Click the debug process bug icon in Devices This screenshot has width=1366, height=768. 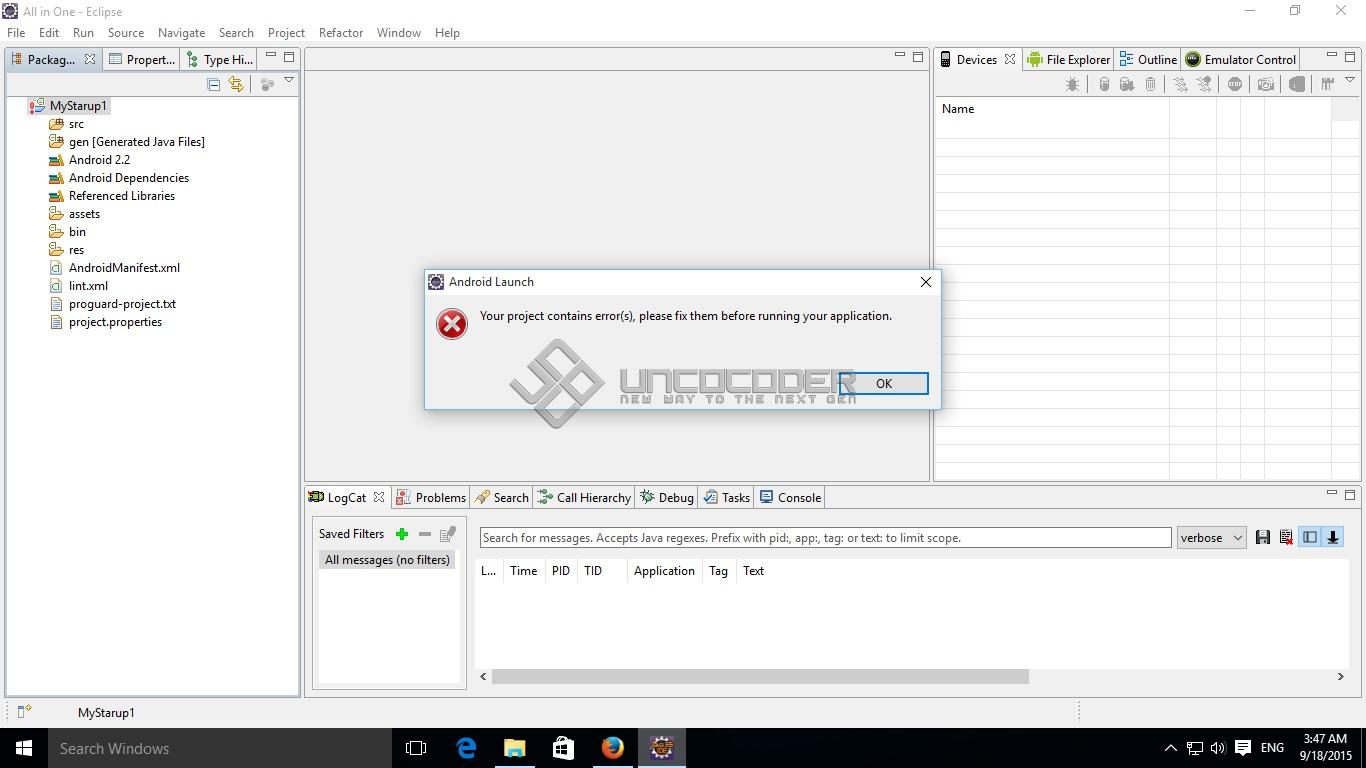tap(1072, 85)
